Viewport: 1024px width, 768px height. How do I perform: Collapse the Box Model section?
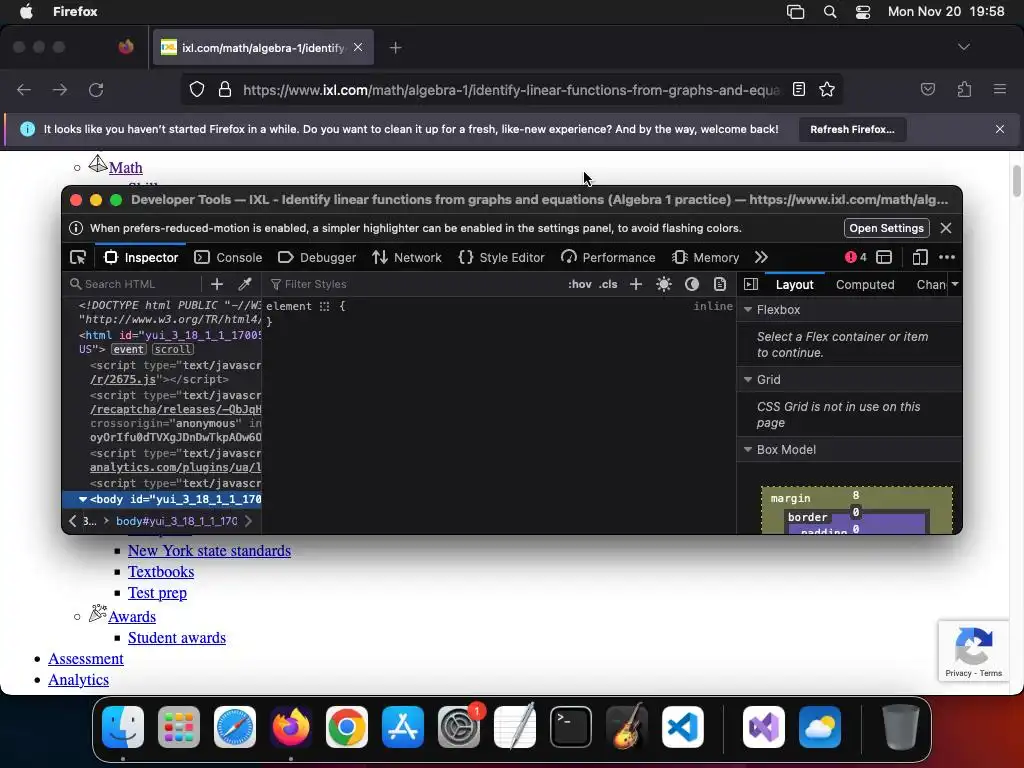coord(748,449)
